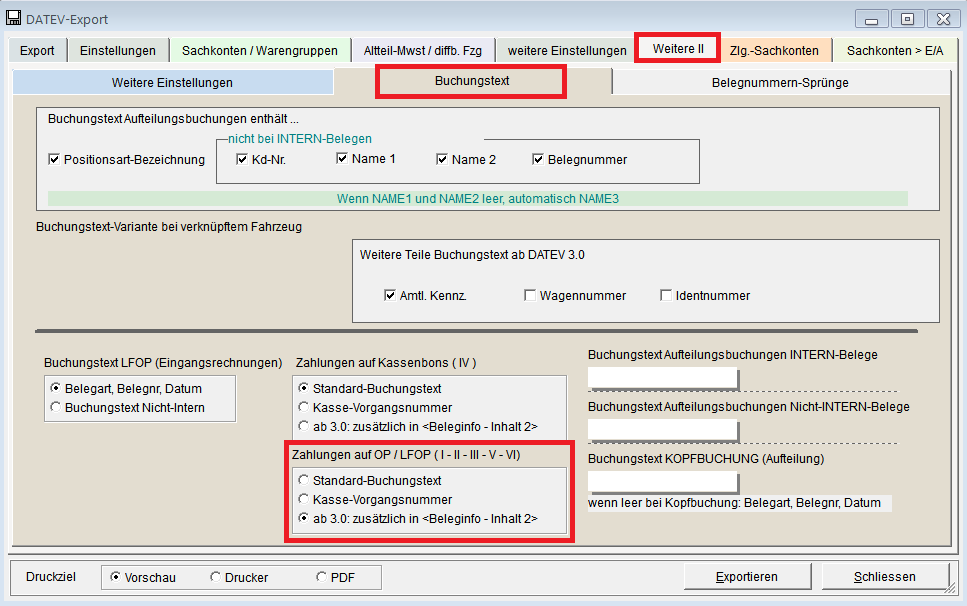The image size is (967, 606).
Task: Click 'Buchungstext-Variante bei verknüpftem Fahrzeug' label
Action: tap(169, 227)
